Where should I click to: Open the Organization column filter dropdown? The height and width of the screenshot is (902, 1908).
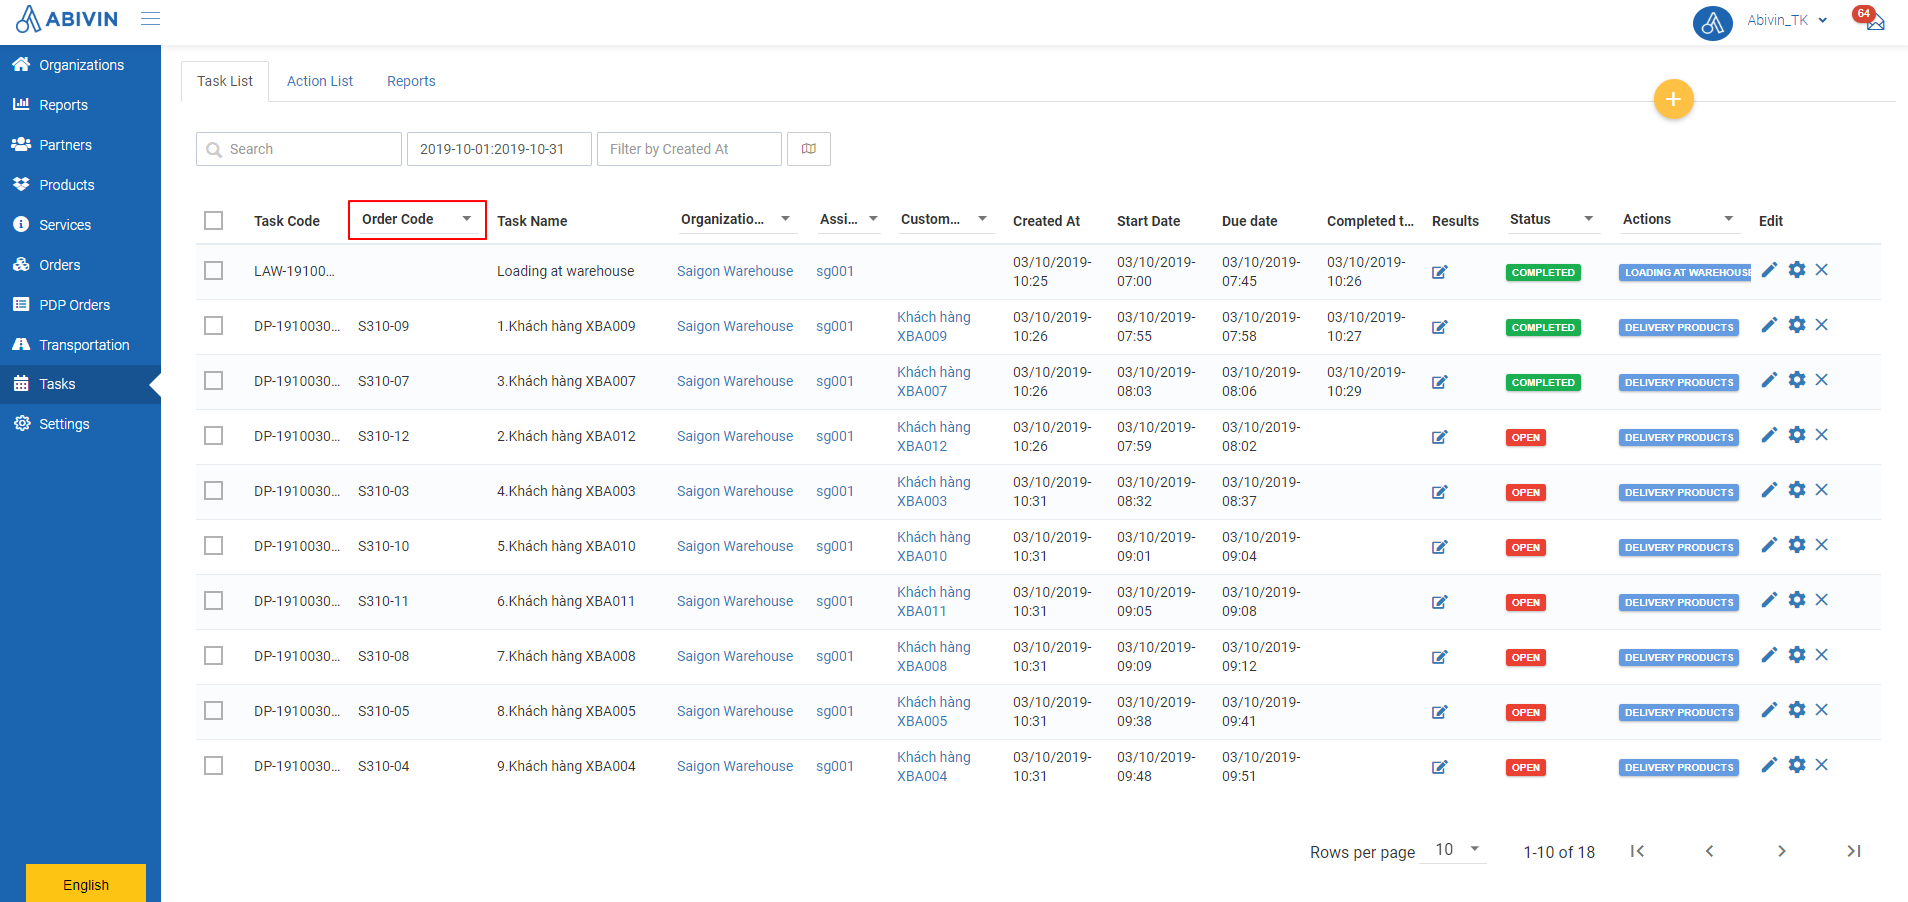pos(737,219)
